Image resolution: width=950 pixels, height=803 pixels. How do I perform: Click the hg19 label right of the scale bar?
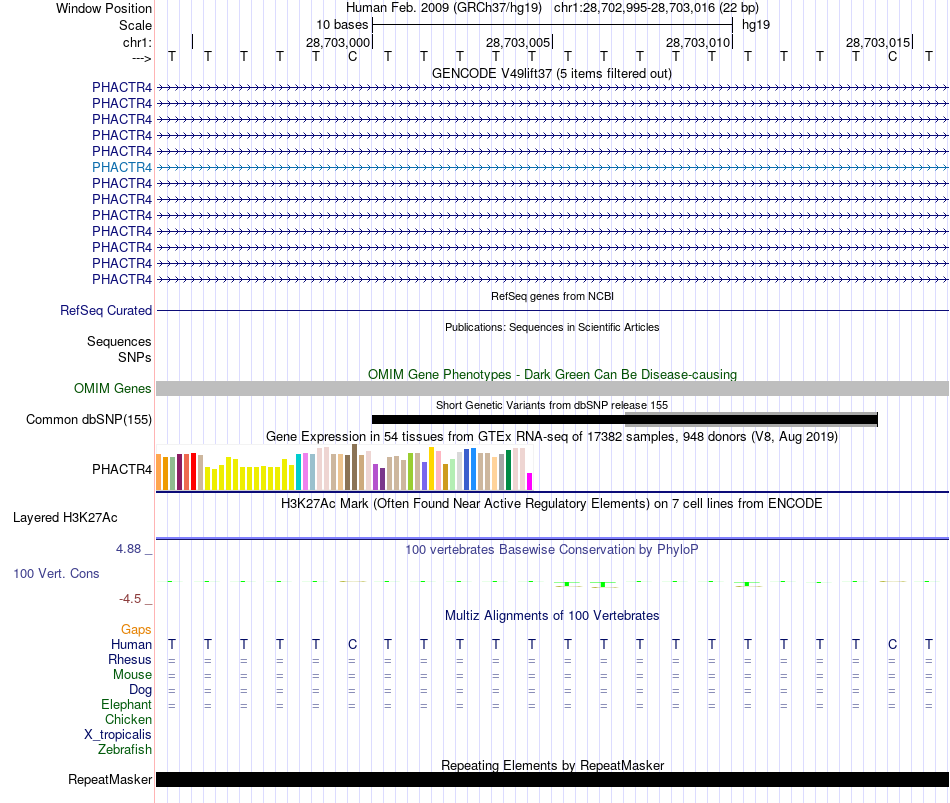(756, 25)
